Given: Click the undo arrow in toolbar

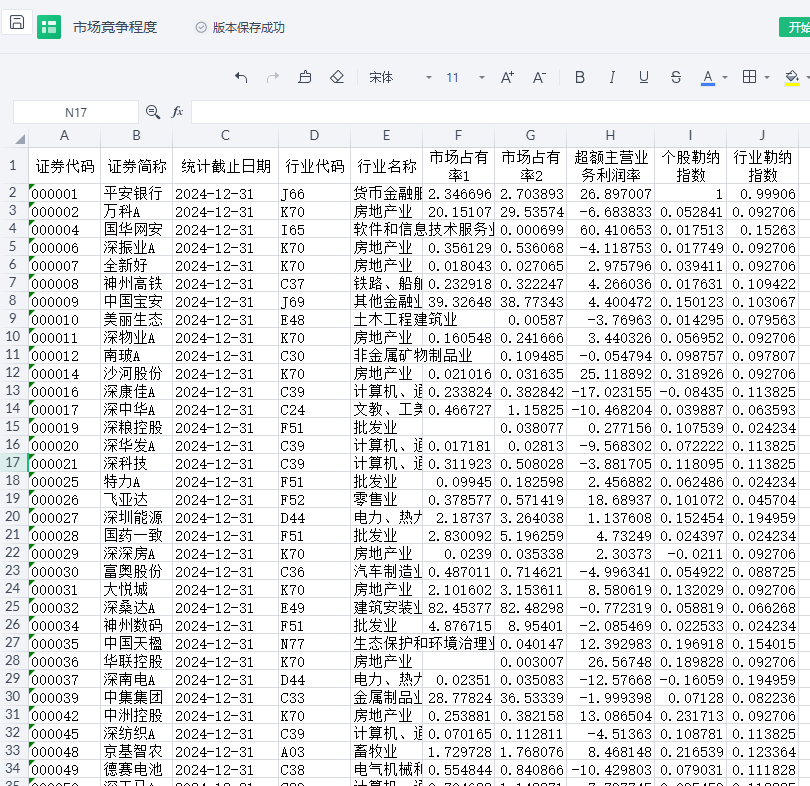Looking at the screenshot, I should pyautogui.click(x=241, y=77).
